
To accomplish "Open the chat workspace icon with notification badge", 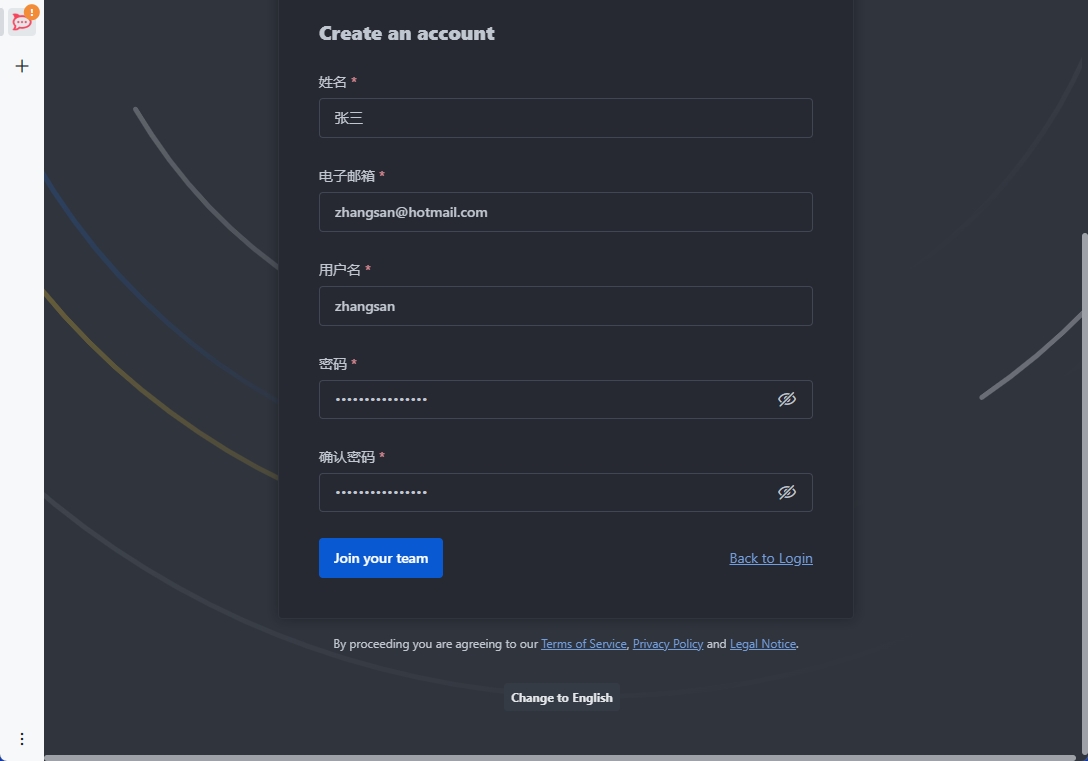I will point(22,21).
